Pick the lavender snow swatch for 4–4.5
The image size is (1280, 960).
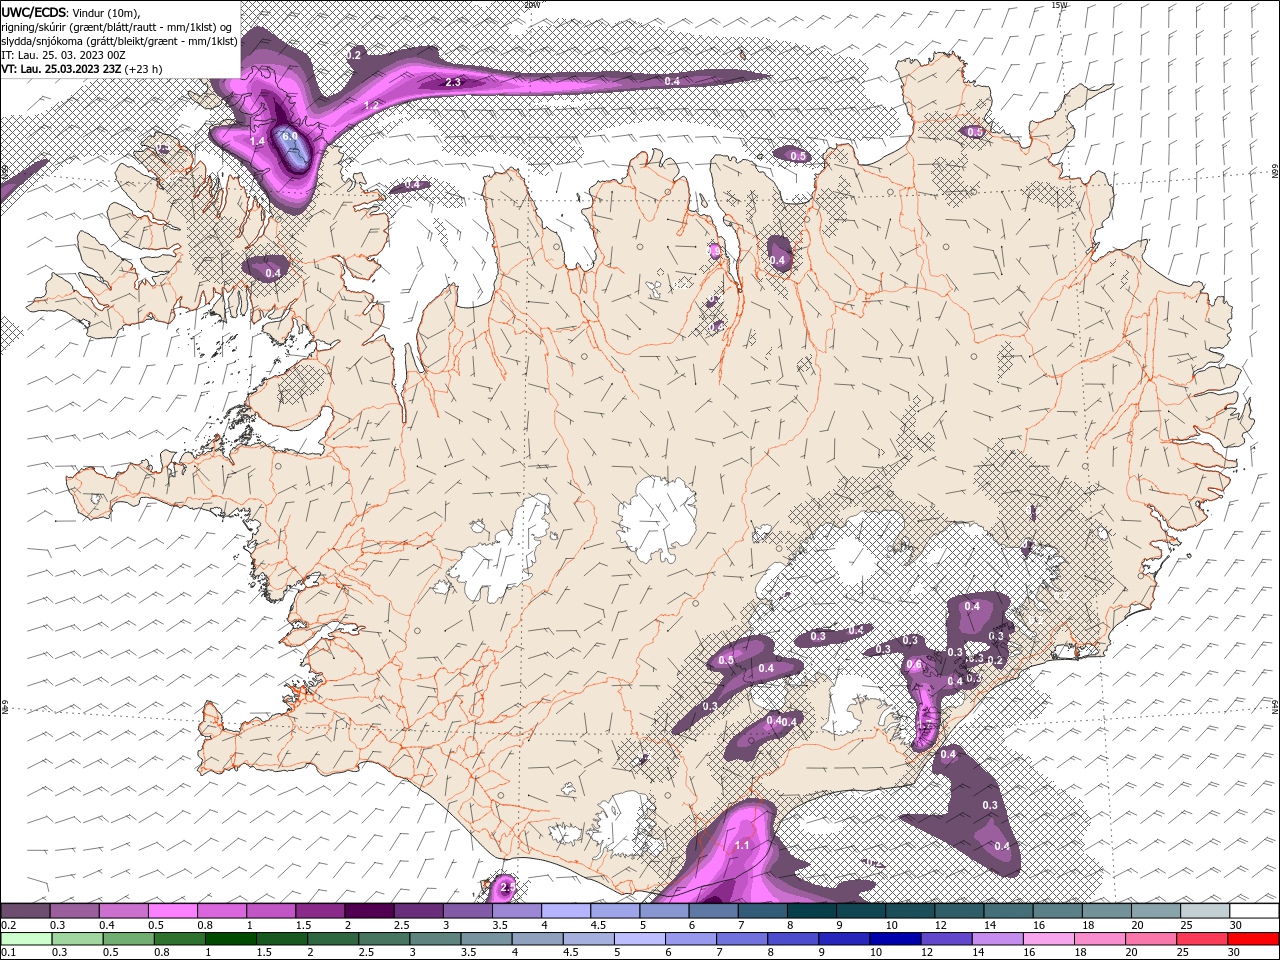click(565, 911)
